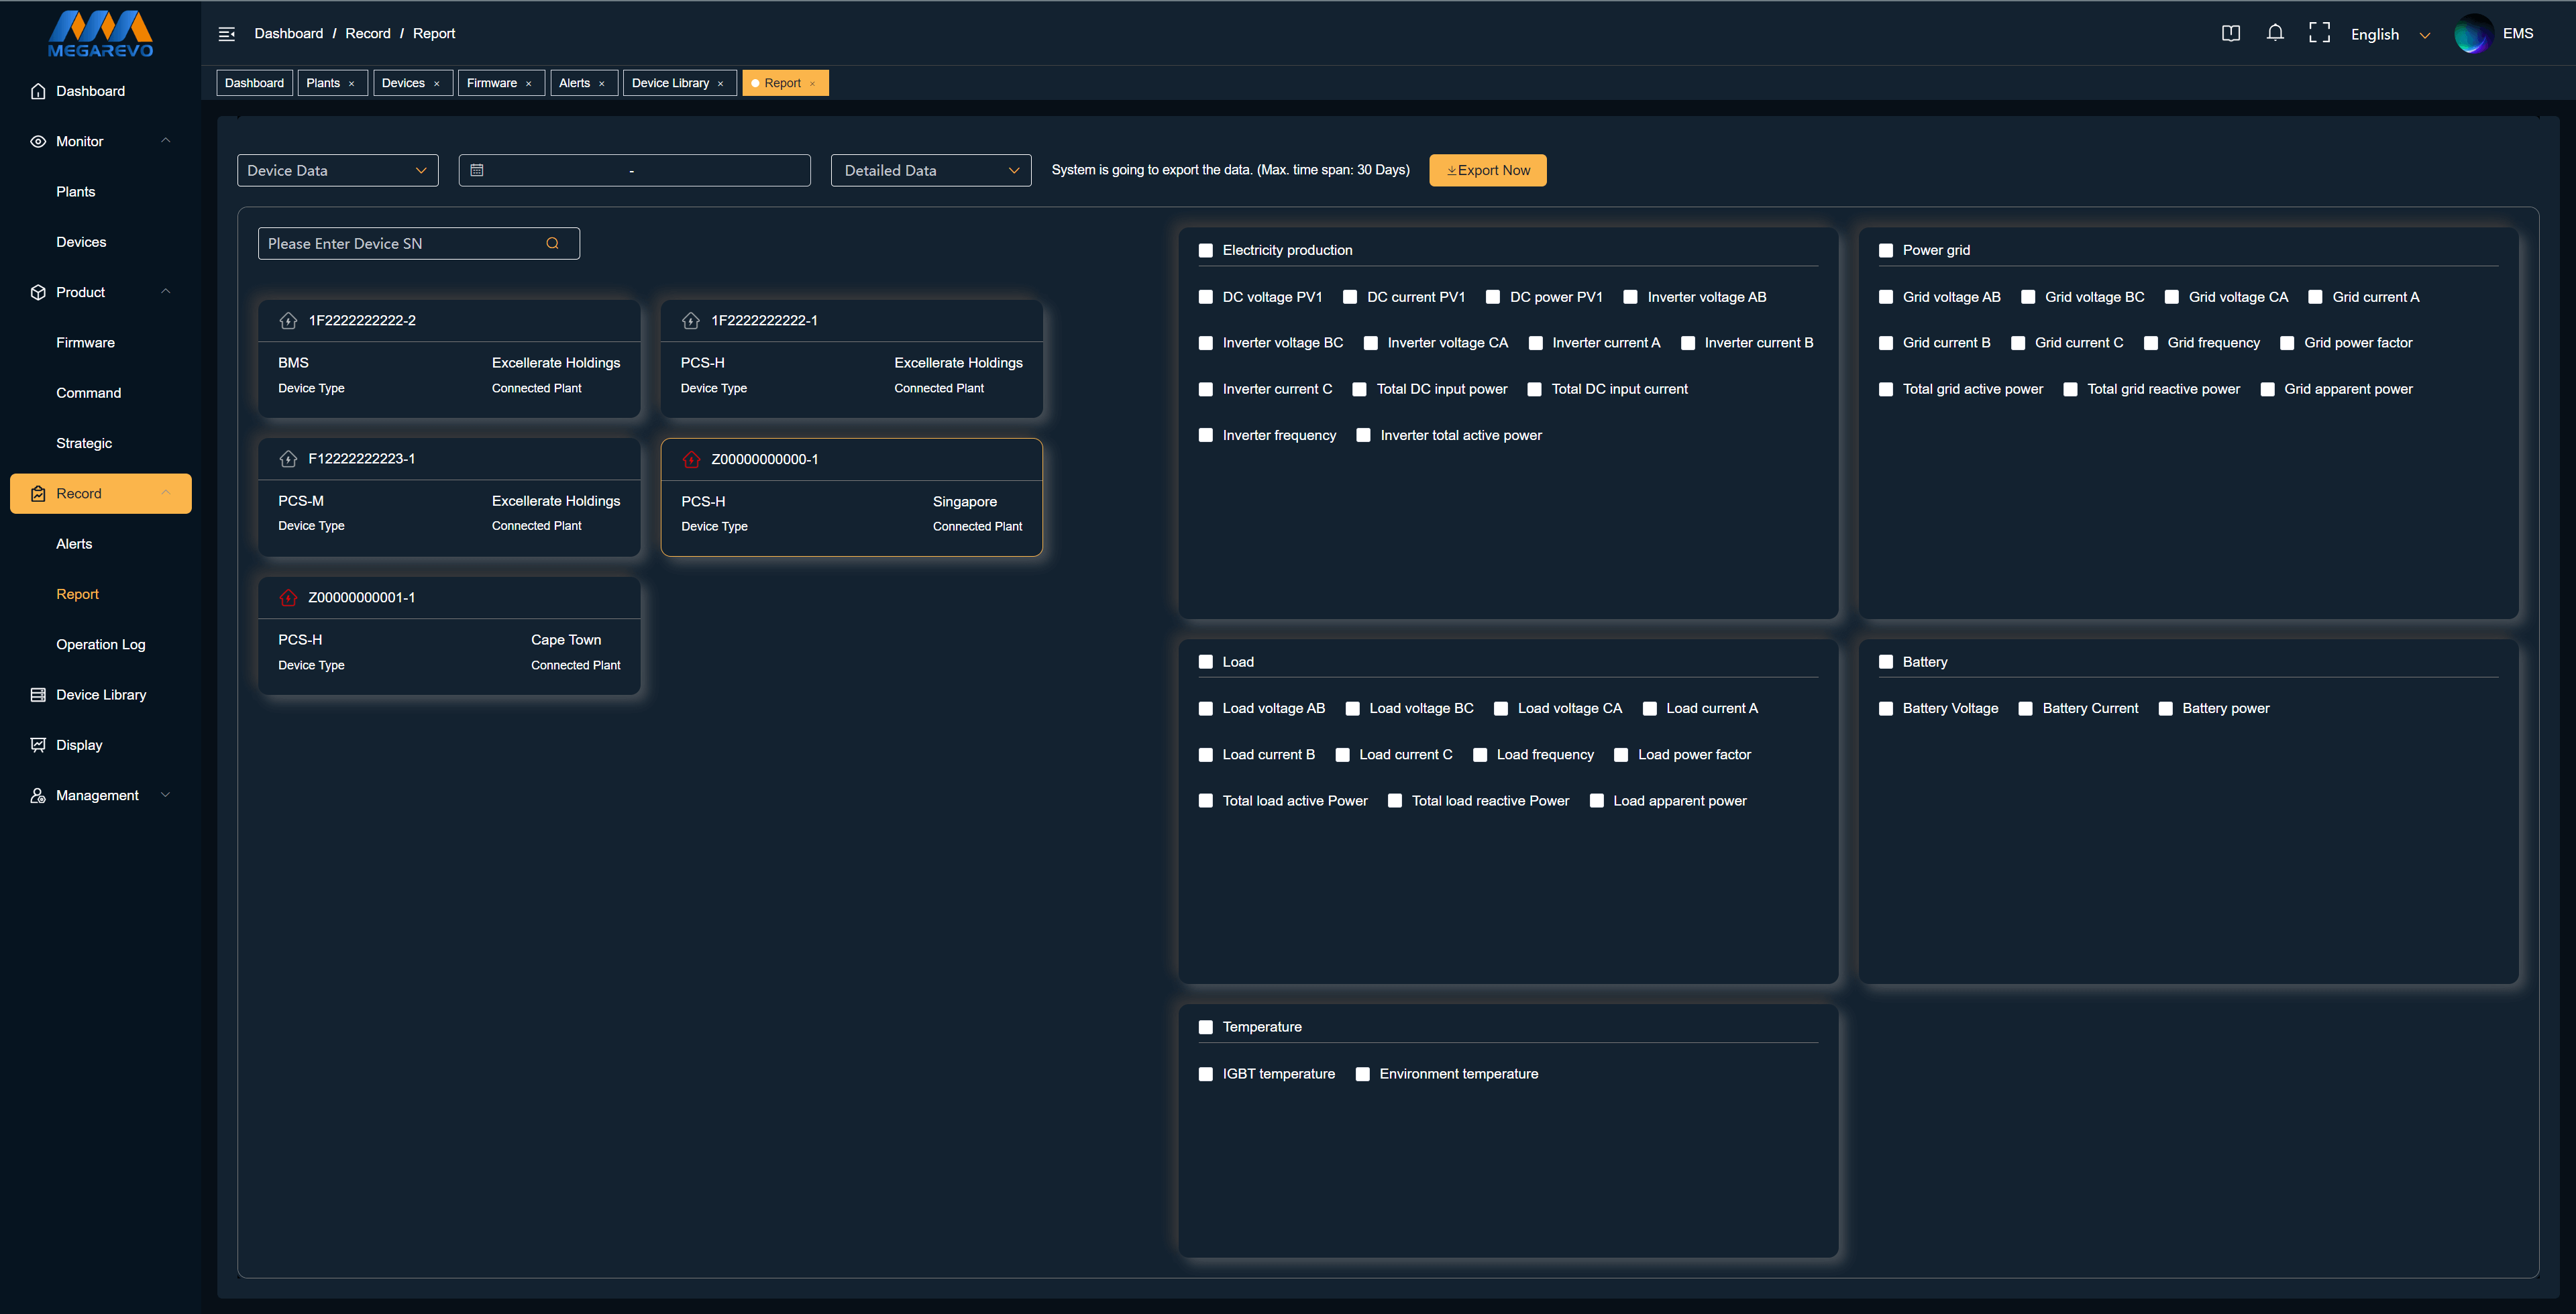Switch to the Dashboard tab
The image size is (2576, 1314).
255,83
